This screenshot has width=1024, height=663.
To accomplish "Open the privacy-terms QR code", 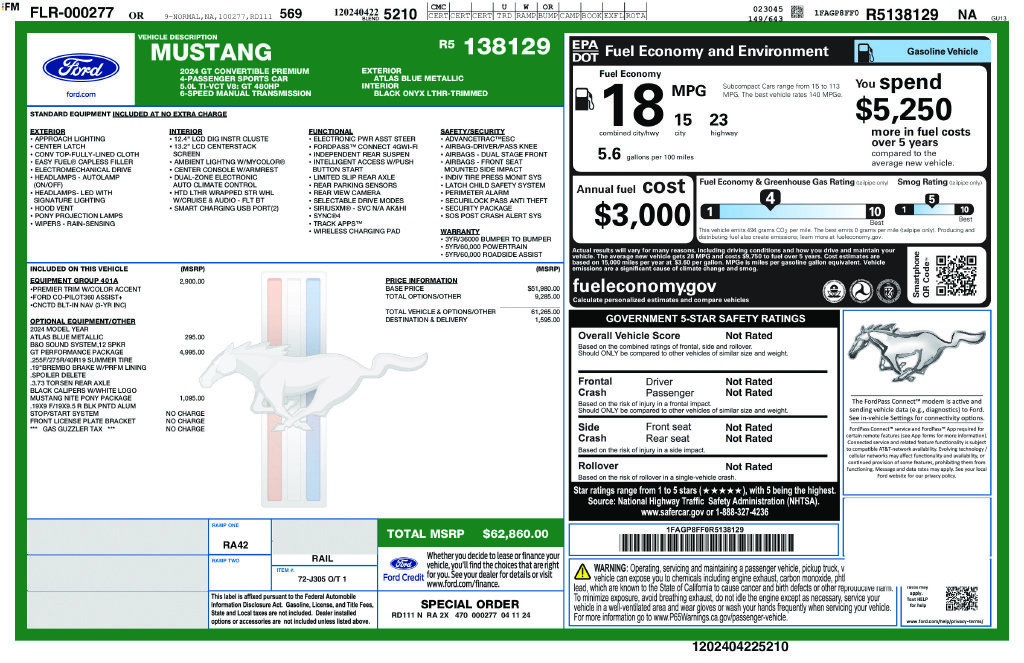I will click(x=961, y=598).
